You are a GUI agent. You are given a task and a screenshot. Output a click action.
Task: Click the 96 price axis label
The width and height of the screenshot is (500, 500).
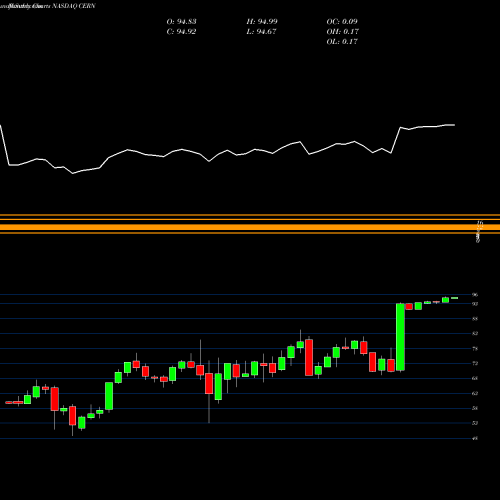point(475,295)
